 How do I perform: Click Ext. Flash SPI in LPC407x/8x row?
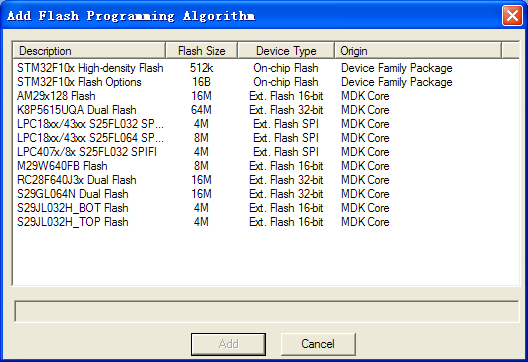click(286, 152)
